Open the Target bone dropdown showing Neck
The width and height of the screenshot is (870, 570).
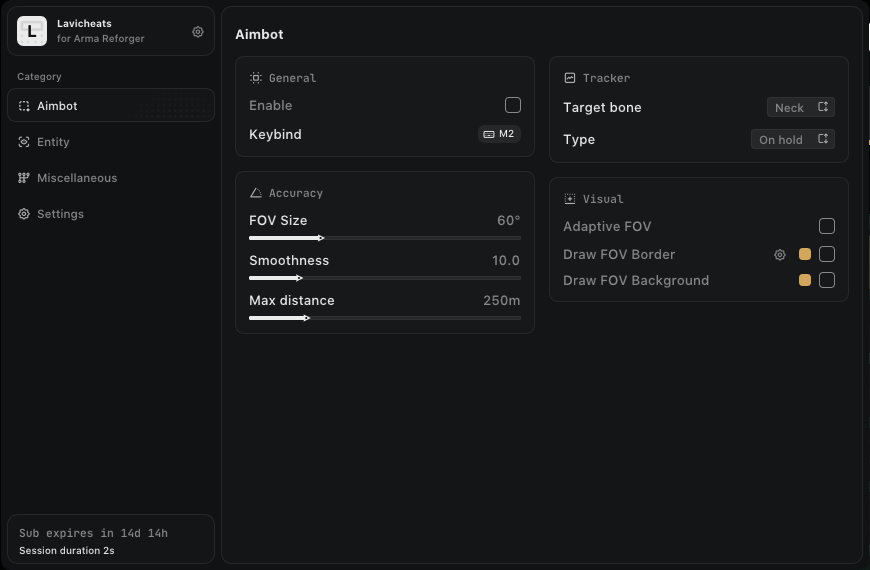(800, 107)
